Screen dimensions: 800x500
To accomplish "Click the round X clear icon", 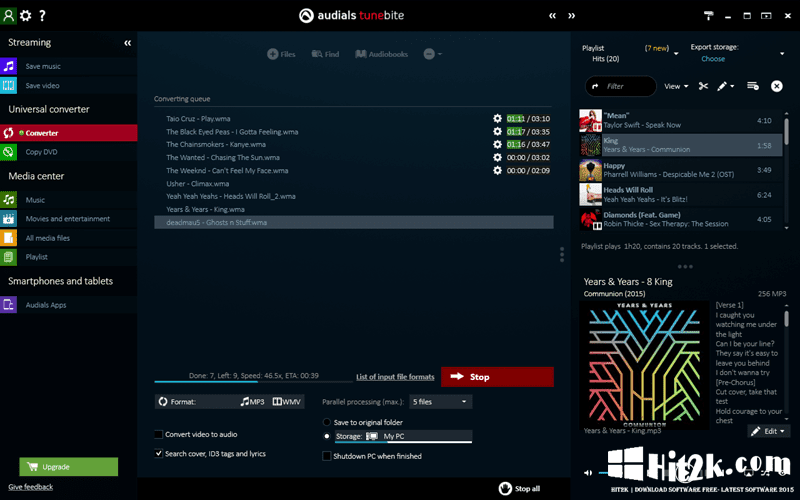I will (777, 86).
